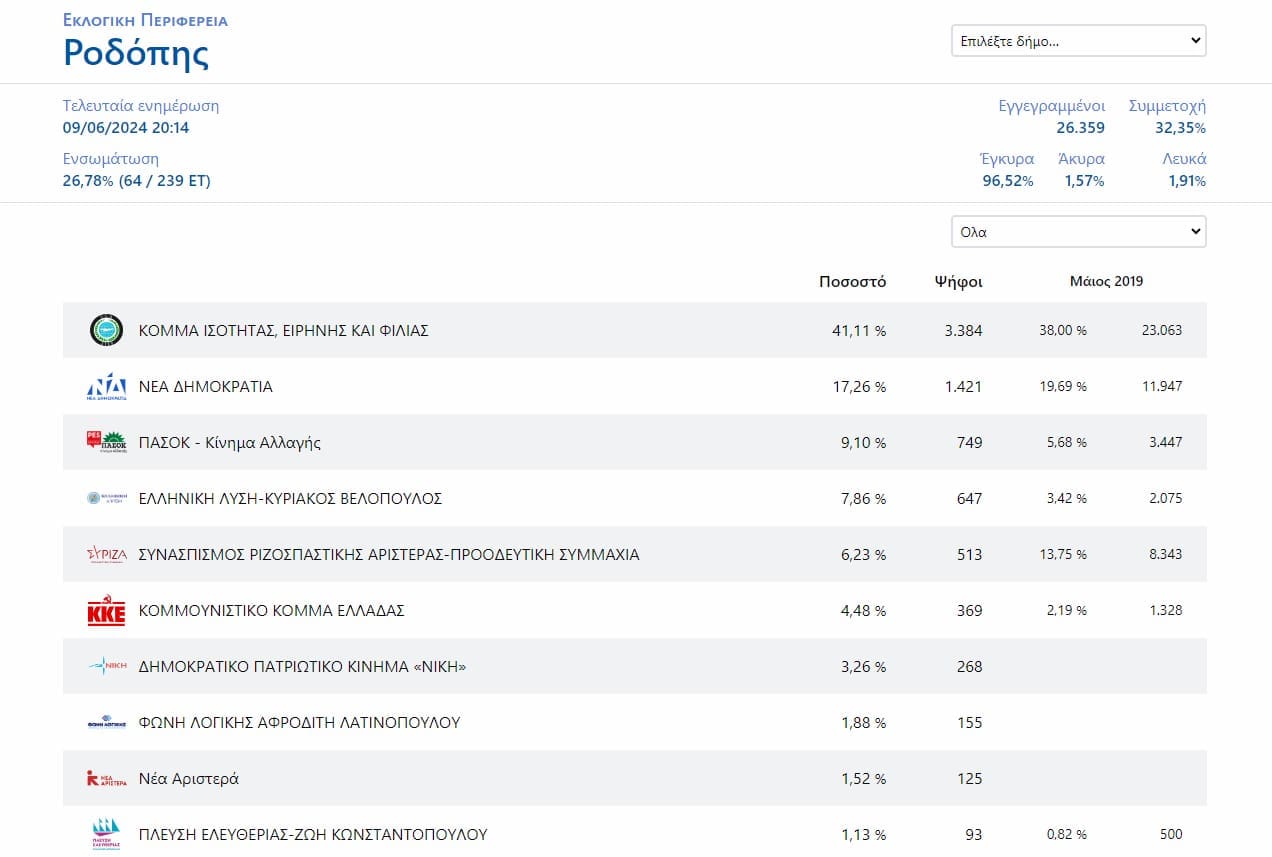The width and height of the screenshot is (1272, 857).
Task: Click the Συμμετοχή value 32,35%
Action: pos(1180,128)
